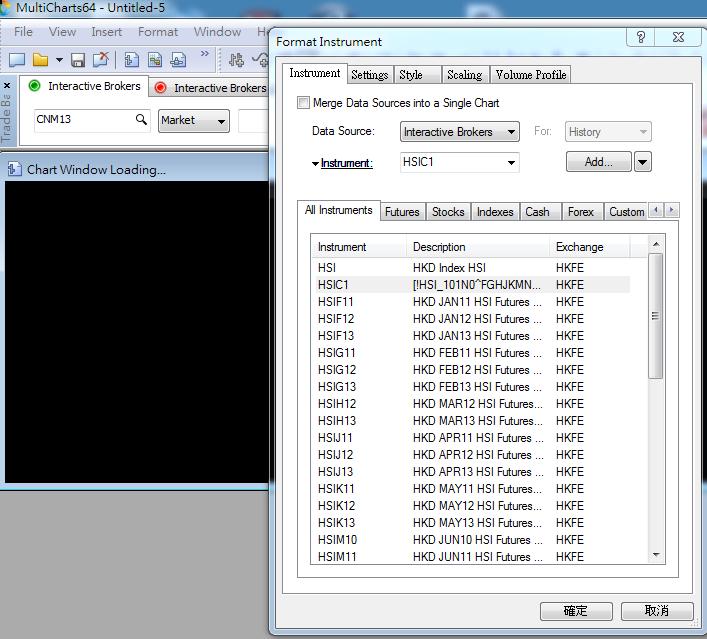Select the Forex category tab
The height and width of the screenshot is (639, 707).
coord(581,211)
